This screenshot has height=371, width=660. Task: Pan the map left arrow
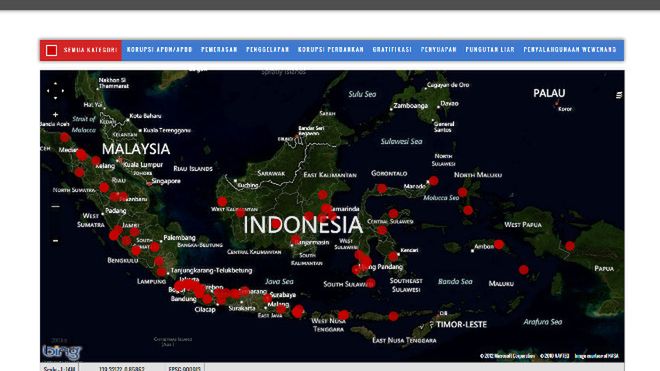click(48, 91)
